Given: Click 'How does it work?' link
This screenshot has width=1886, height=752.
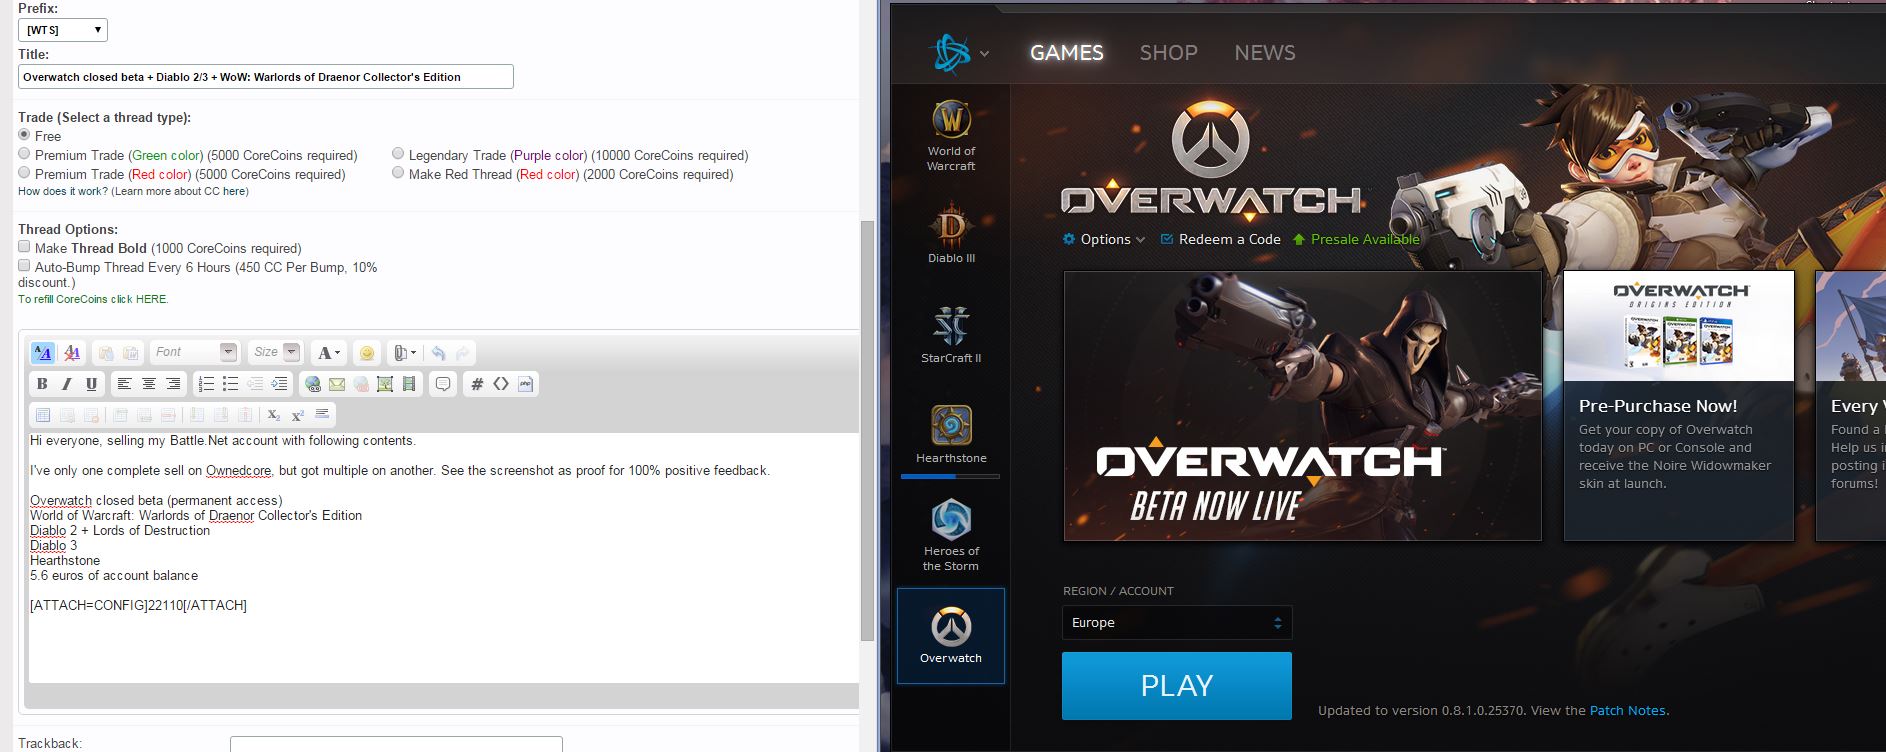Looking at the screenshot, I should 62,191.
